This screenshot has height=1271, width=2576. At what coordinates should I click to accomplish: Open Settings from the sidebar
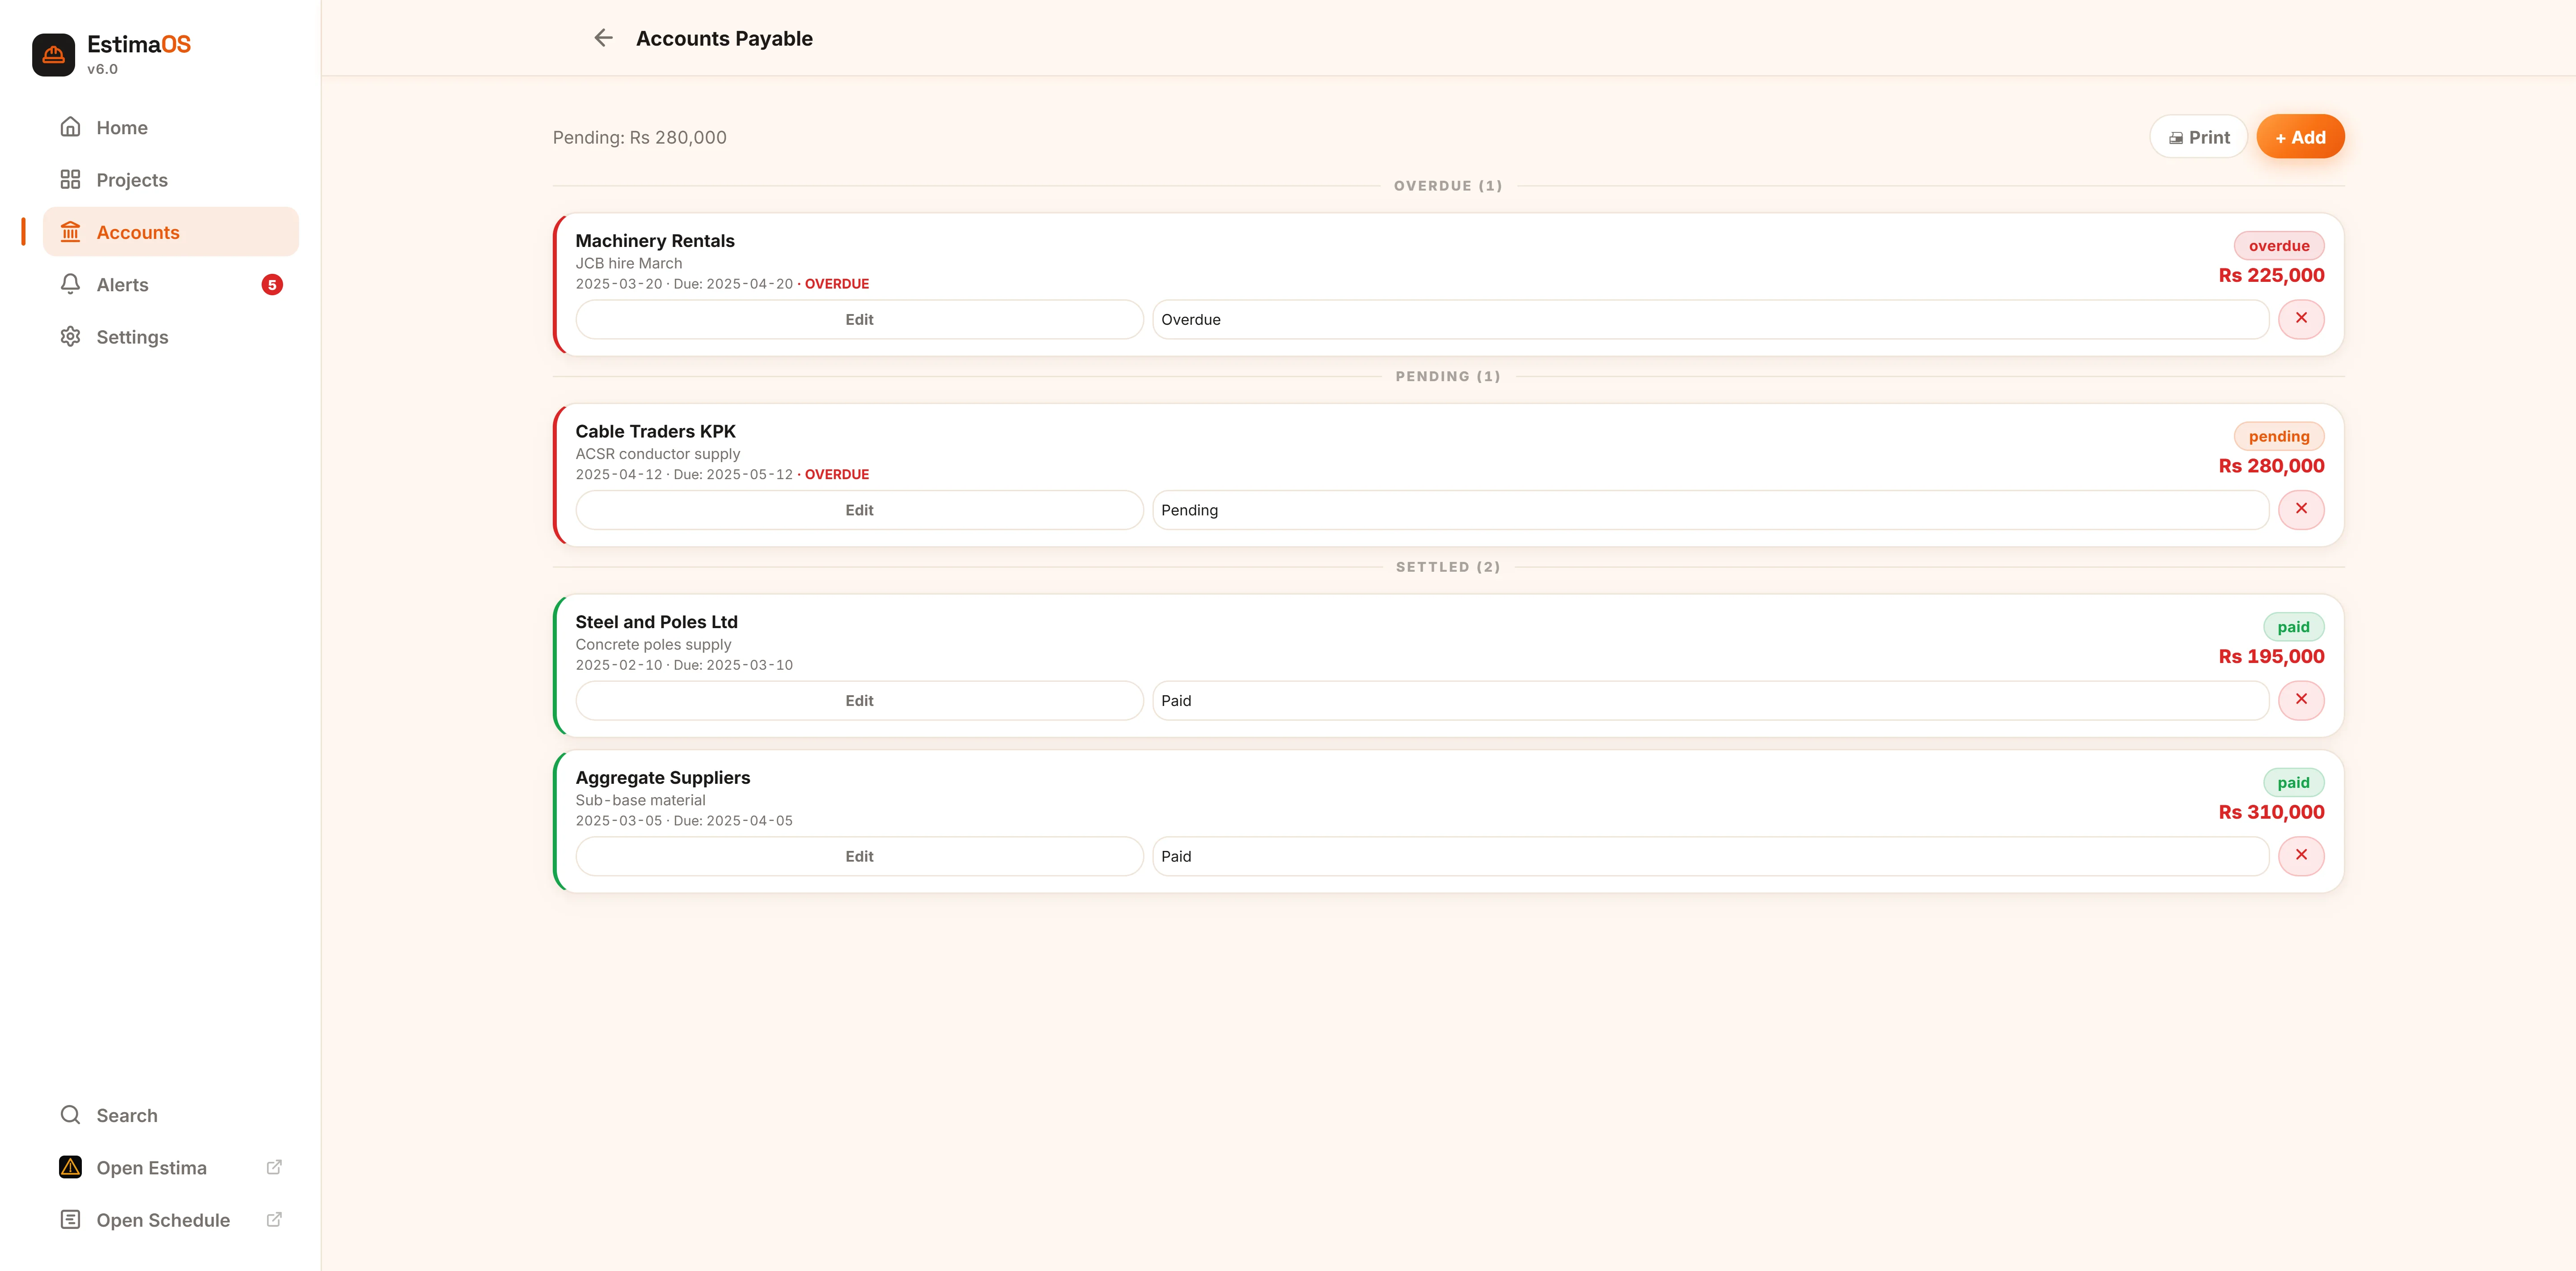coord(171,337)
